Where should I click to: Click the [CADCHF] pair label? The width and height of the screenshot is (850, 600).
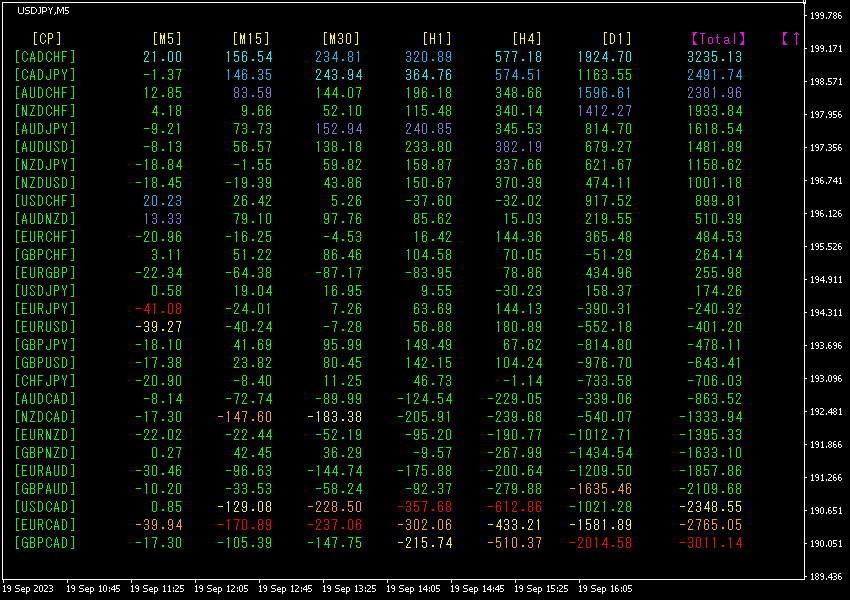coord(45,57)
